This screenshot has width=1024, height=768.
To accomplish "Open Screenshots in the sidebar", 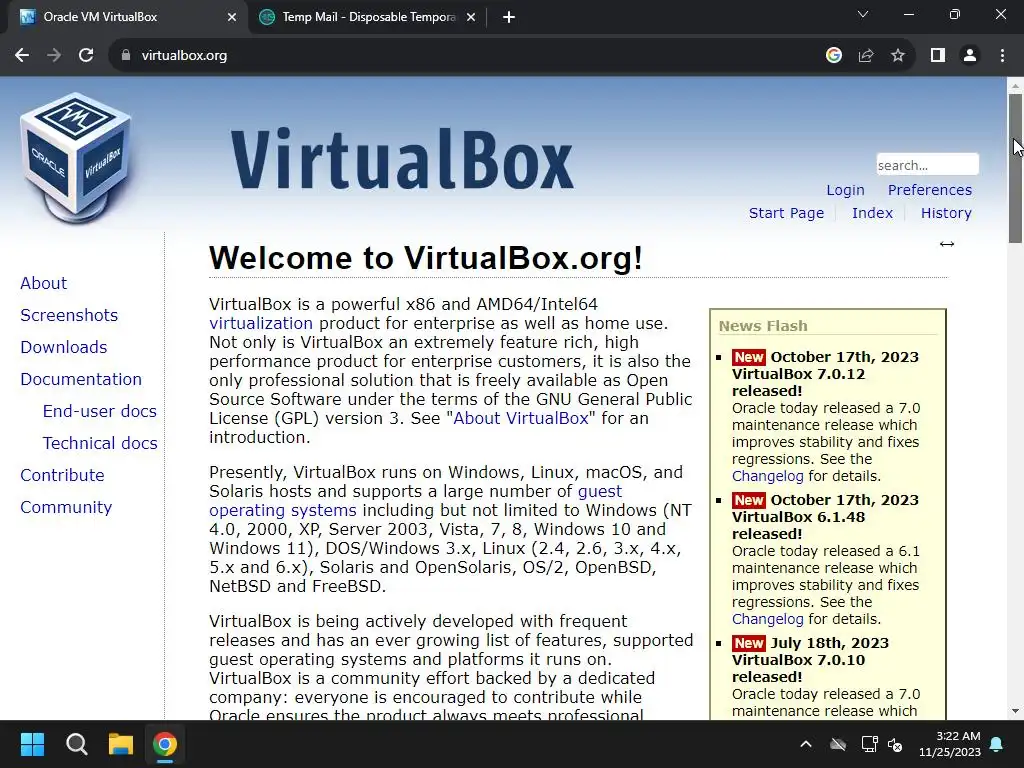I will (x=69, y=315).
